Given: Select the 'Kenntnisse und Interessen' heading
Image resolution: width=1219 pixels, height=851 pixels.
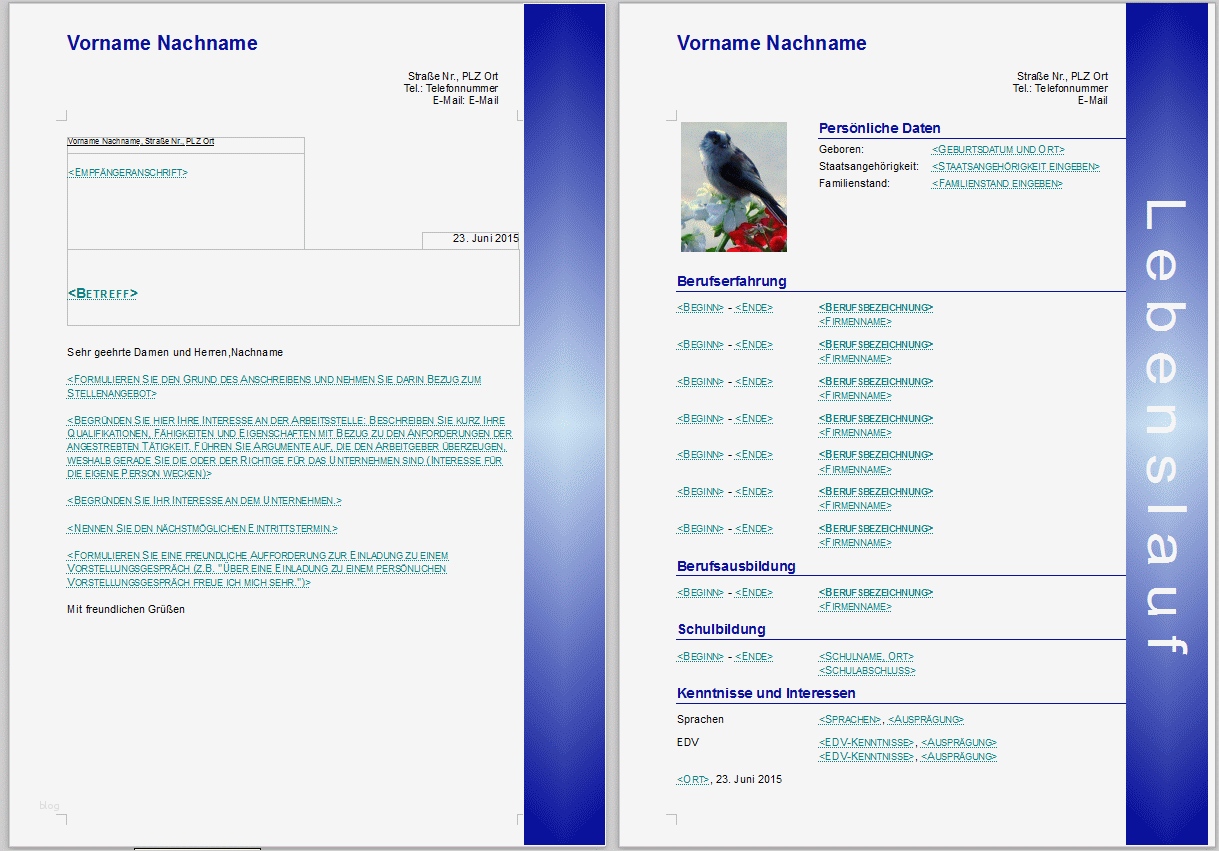Looking at the screenshot, I should point(766,693).
